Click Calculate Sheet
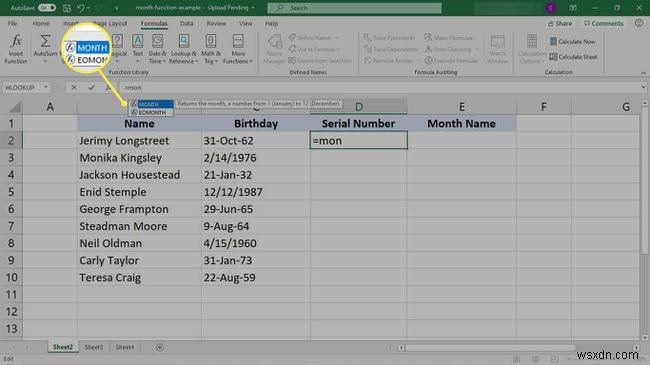Screen dimensions: 650x365 tap(573, 57)
